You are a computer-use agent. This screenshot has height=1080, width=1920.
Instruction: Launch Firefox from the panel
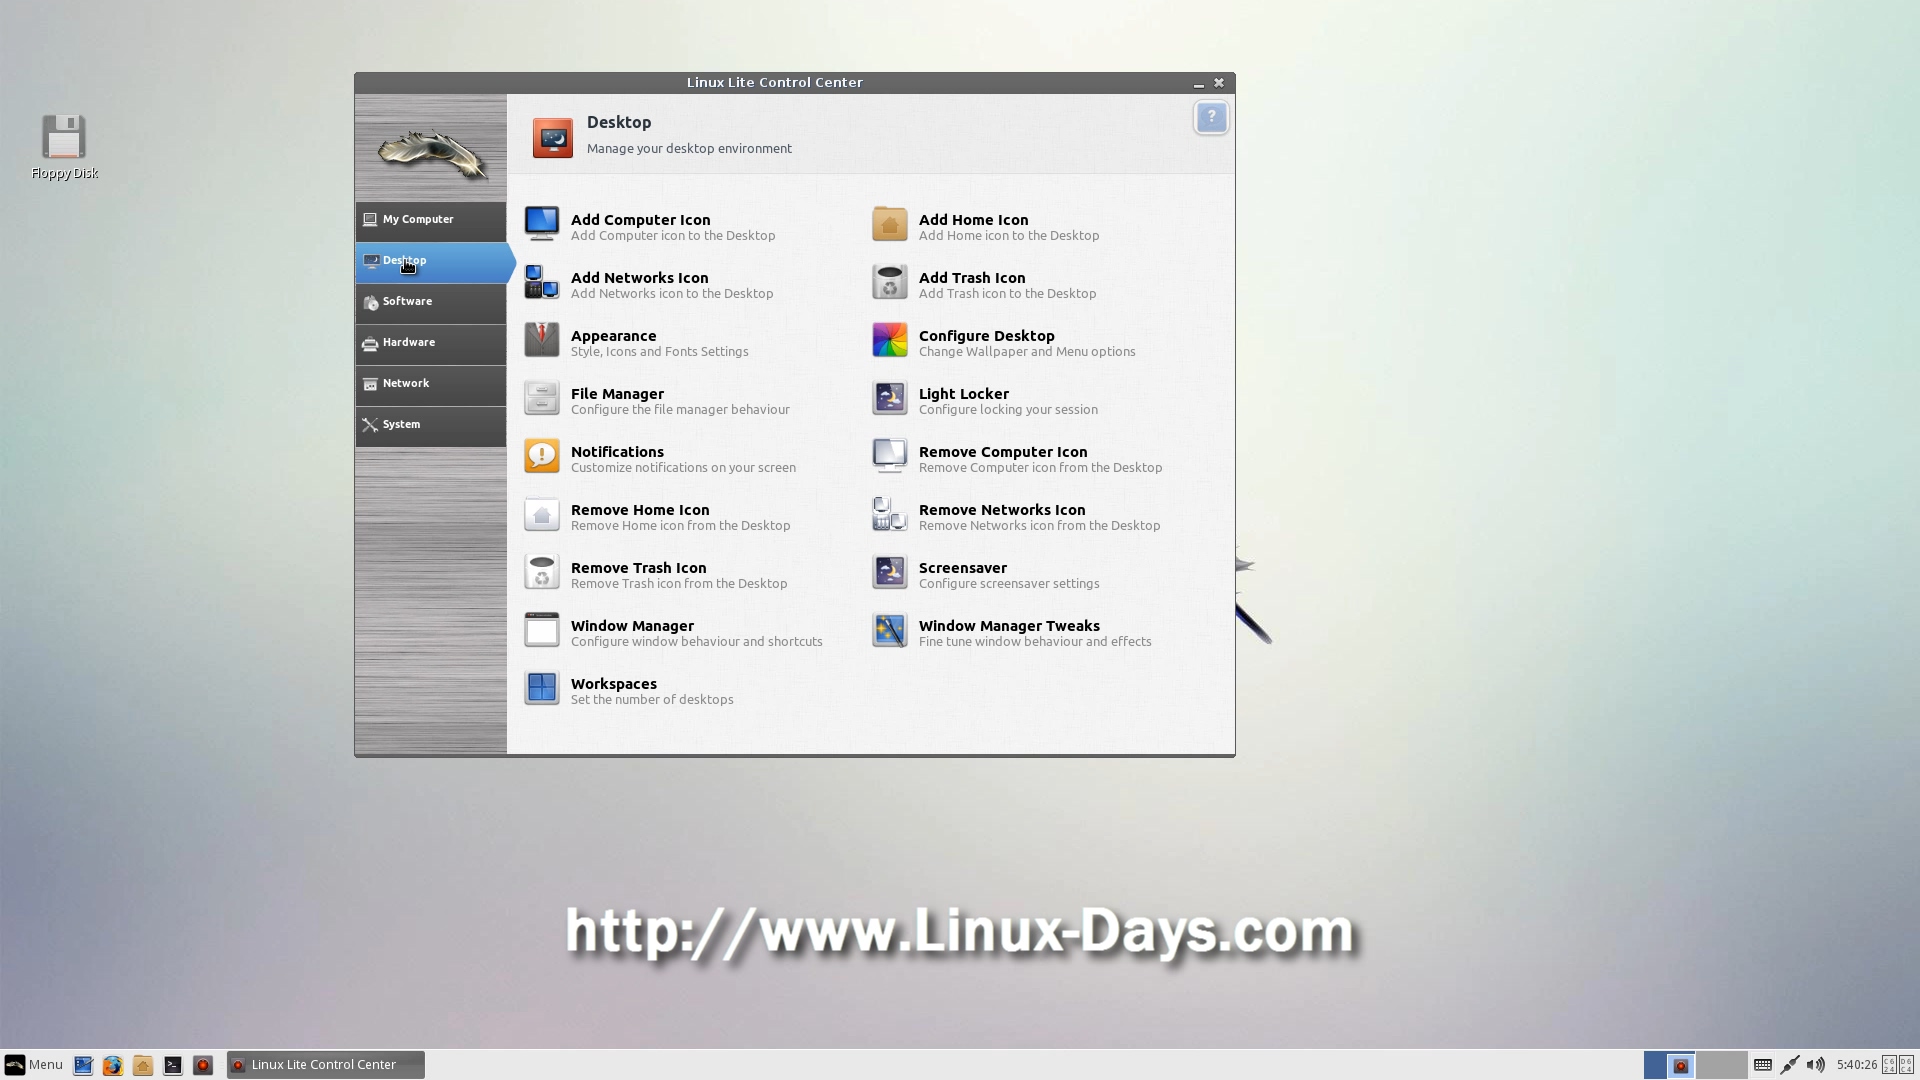[113, 1066]
